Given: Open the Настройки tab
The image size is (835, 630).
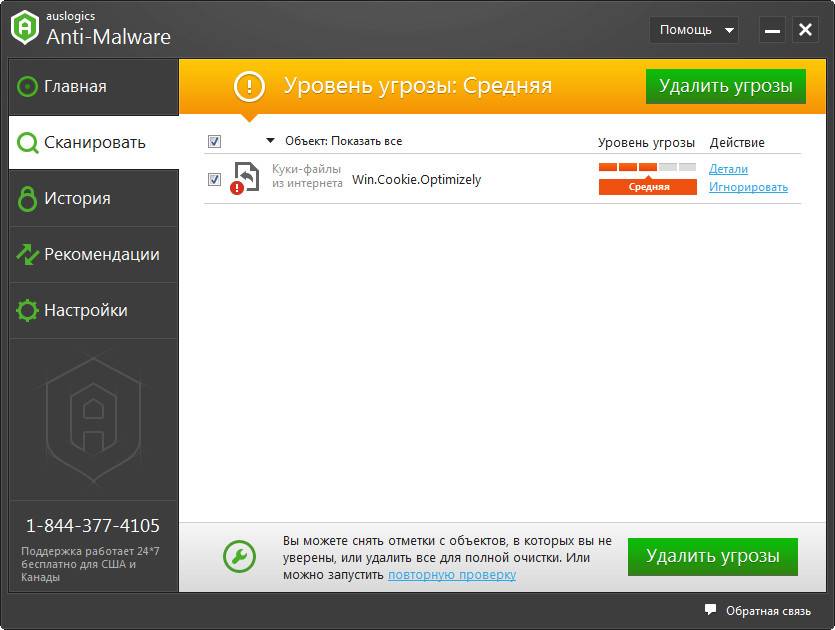Looking at the screenshot, I should (x=94, y=310).
